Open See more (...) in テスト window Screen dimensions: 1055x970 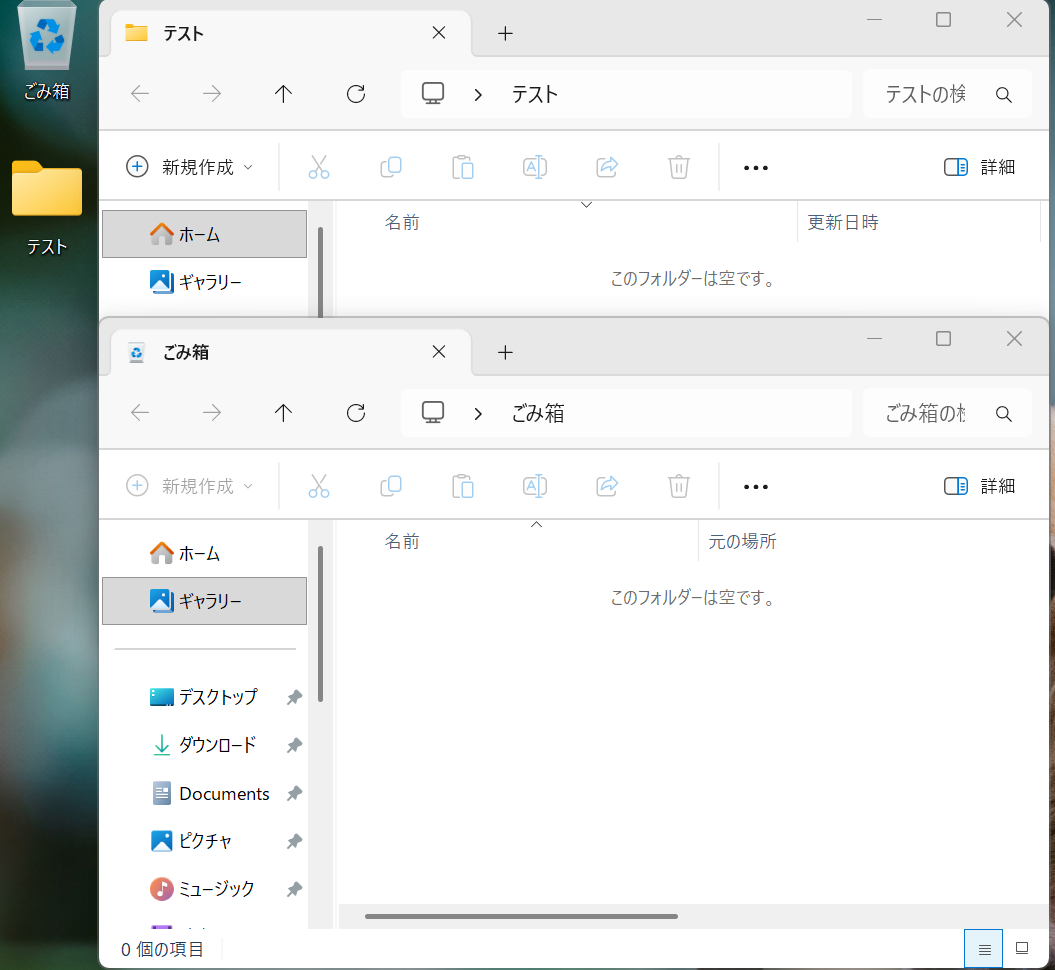756,167
